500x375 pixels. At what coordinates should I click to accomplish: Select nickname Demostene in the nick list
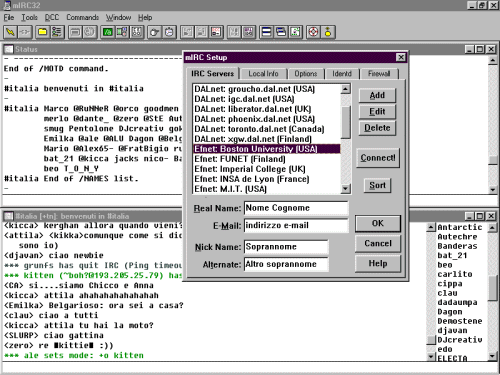point(460,321)
